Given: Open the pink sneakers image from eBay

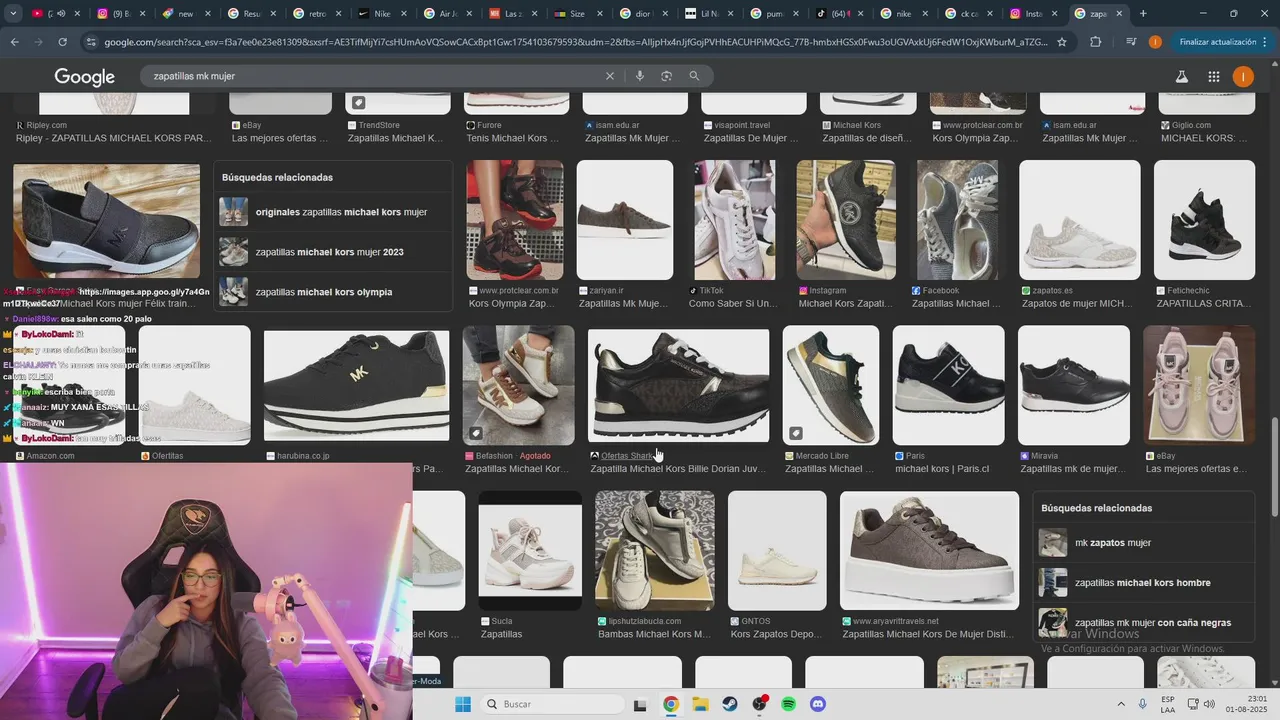Looking at the screenshot, I should tap(1199, 385).
